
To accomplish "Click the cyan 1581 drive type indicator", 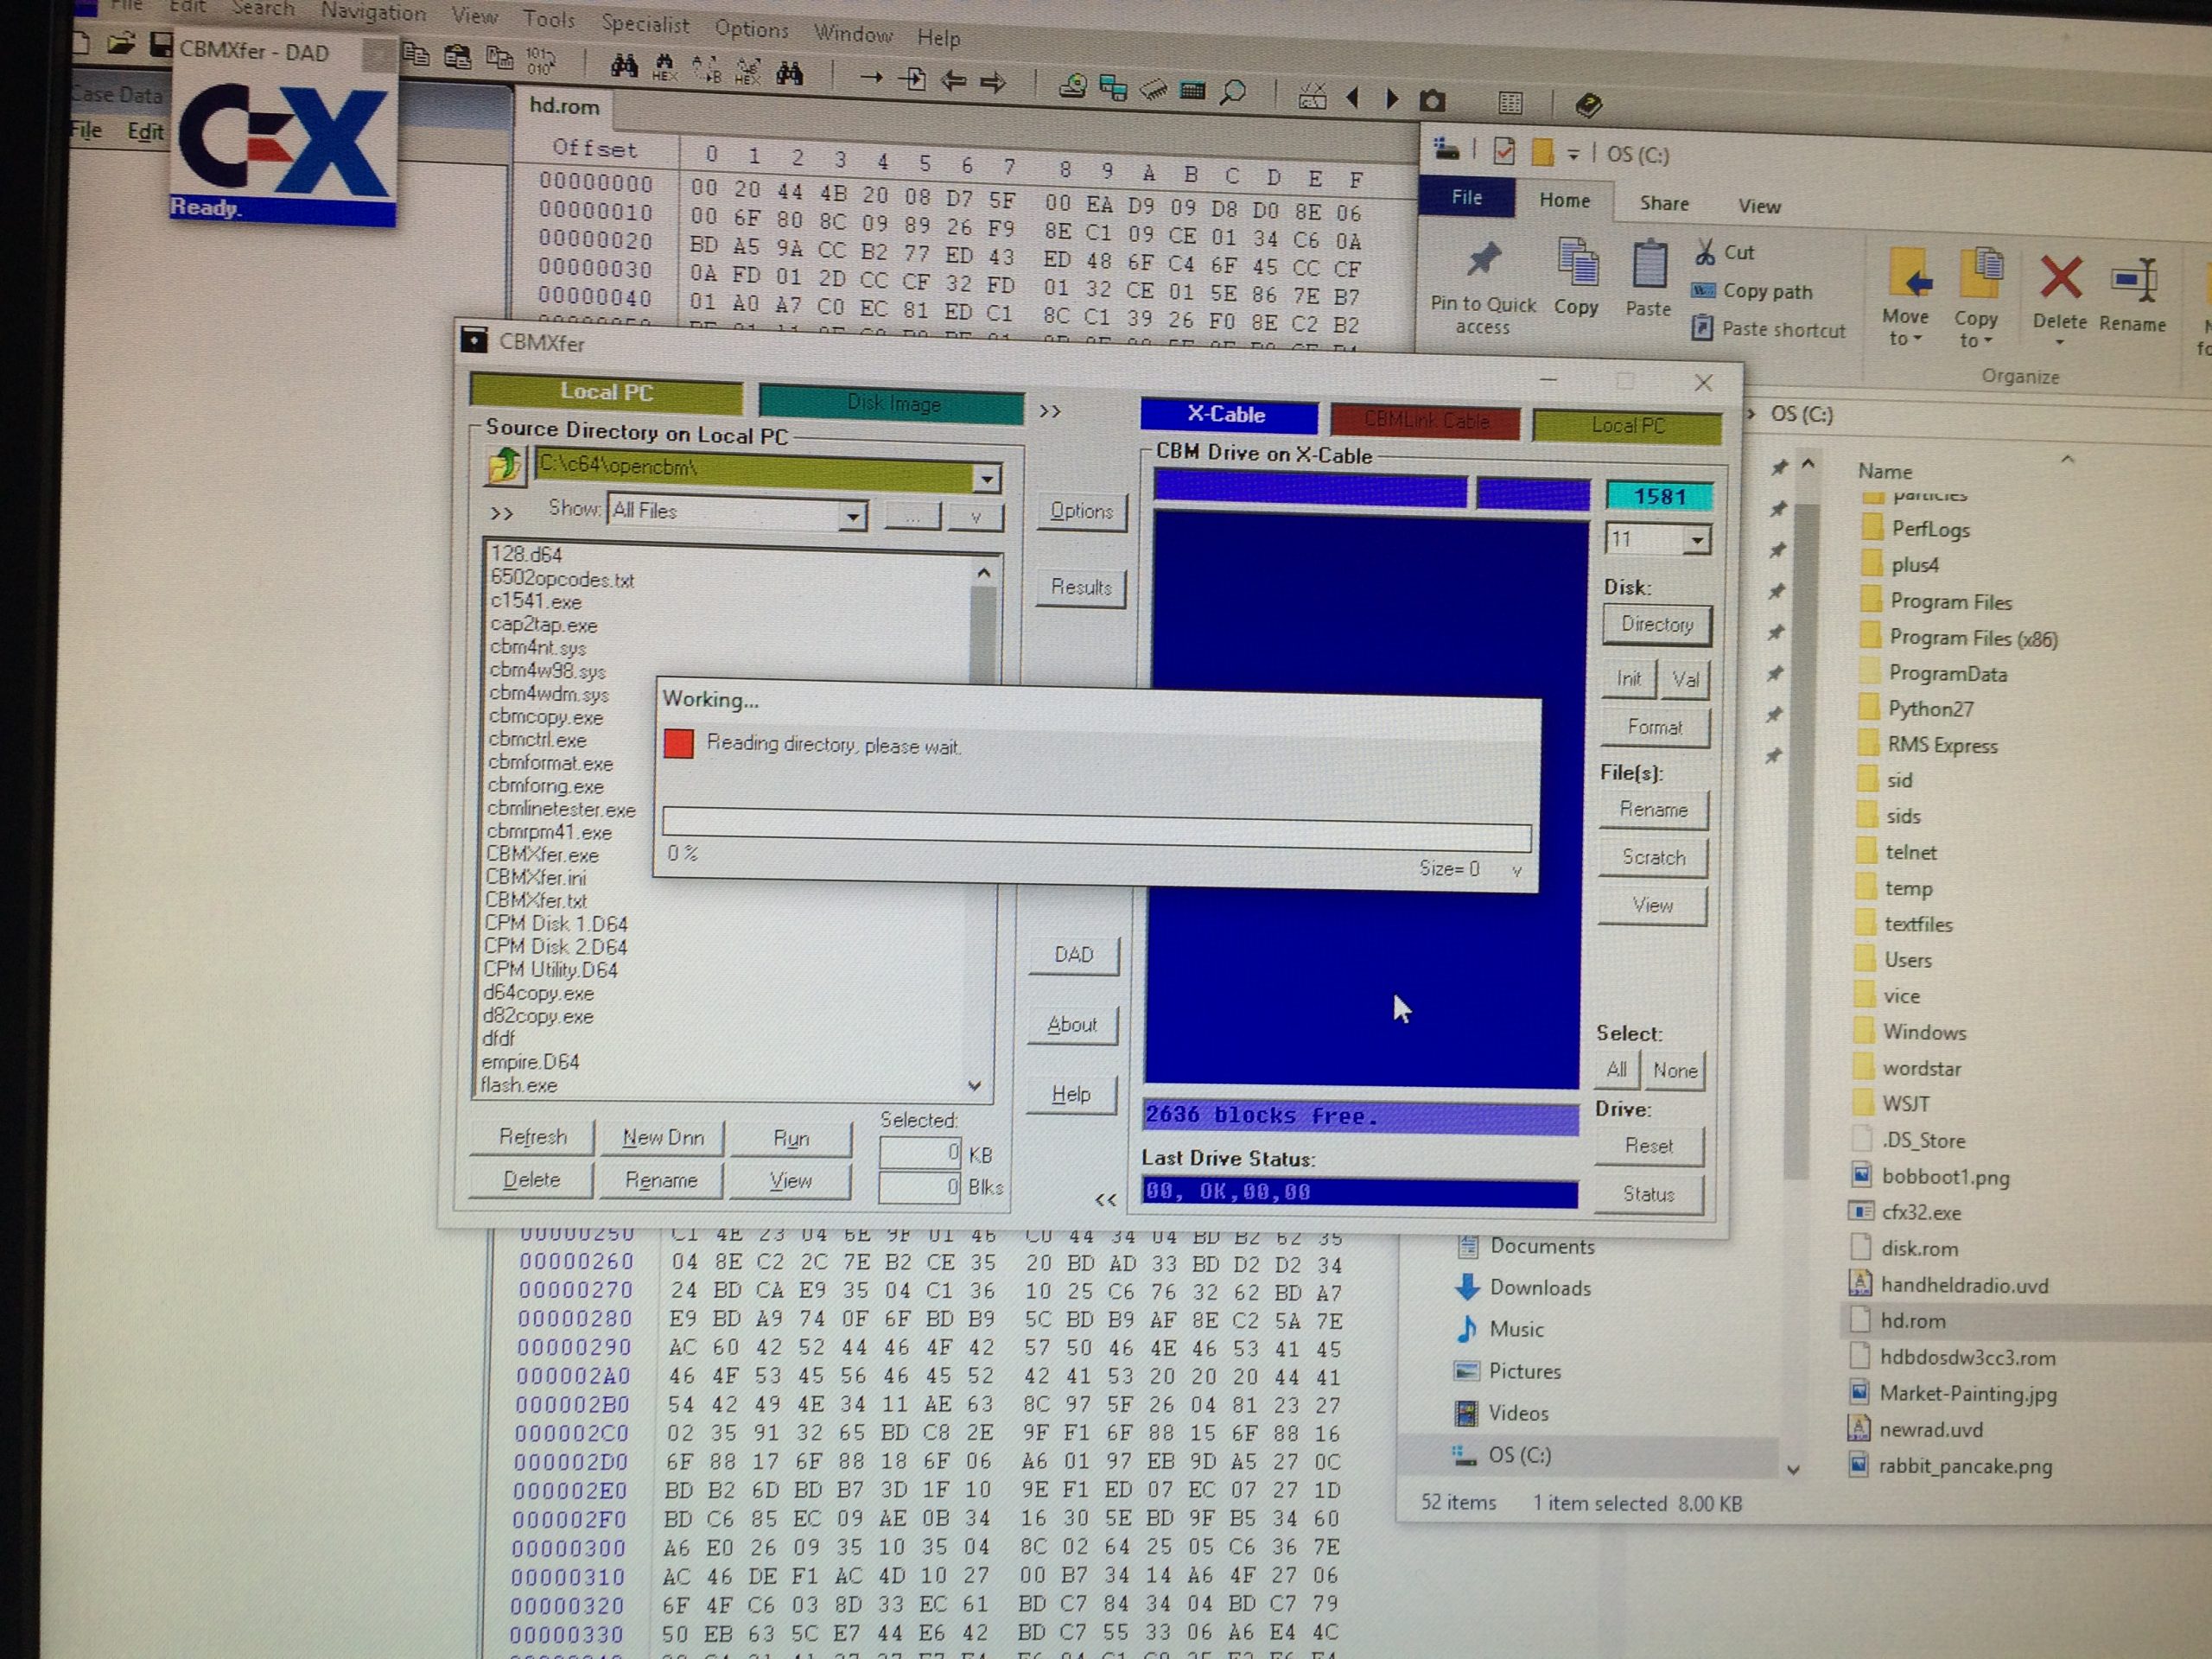I will (x=1659, y=497).
